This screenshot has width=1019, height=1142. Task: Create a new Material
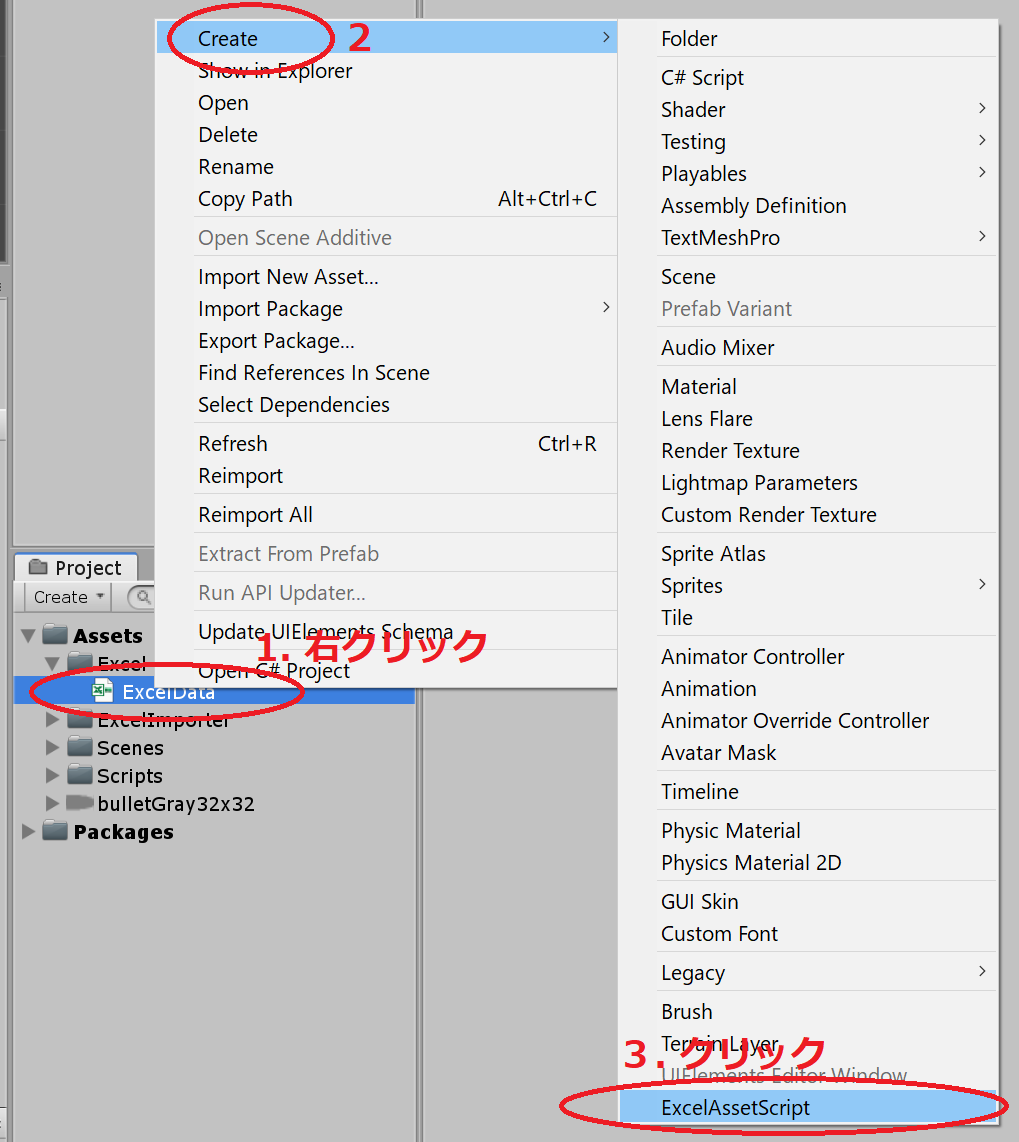coord(808,387)
